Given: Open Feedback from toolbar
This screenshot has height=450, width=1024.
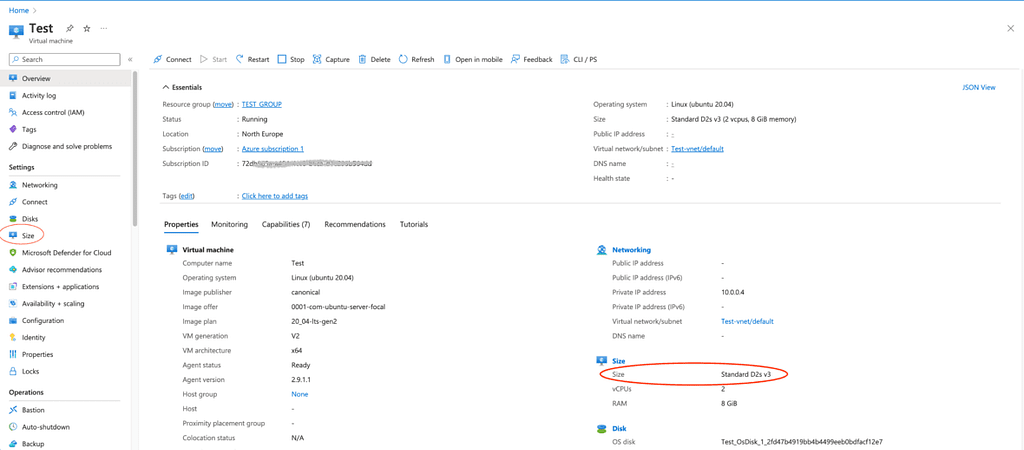Looking at the screenshot, I should pos(532,59).
